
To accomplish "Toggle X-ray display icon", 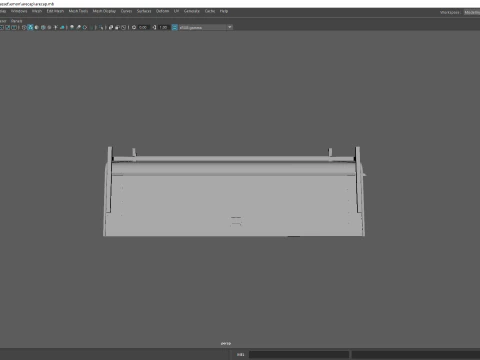I will [111, 27].
